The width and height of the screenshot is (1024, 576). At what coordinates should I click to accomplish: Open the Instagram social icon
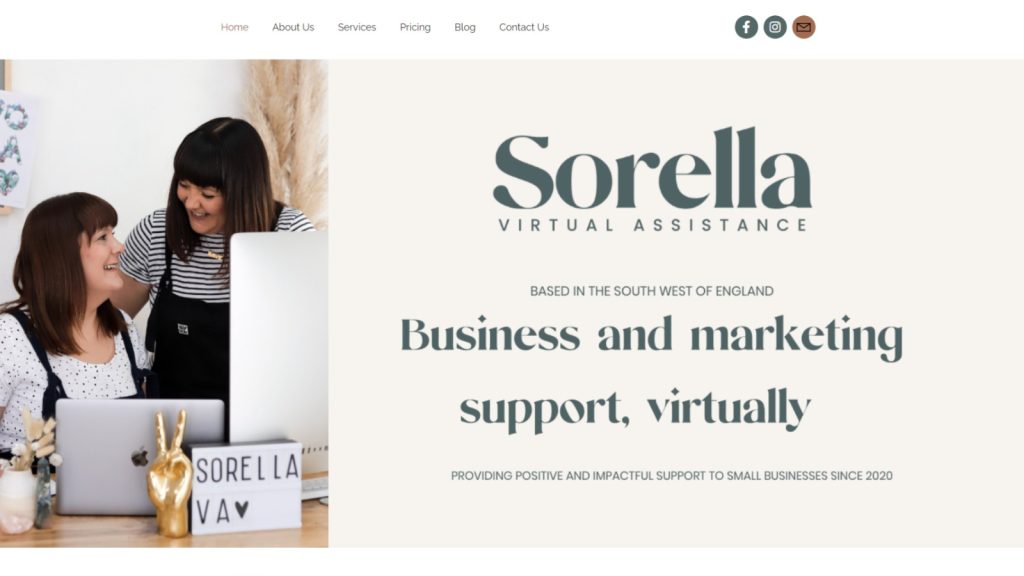(x=775, y=27)
